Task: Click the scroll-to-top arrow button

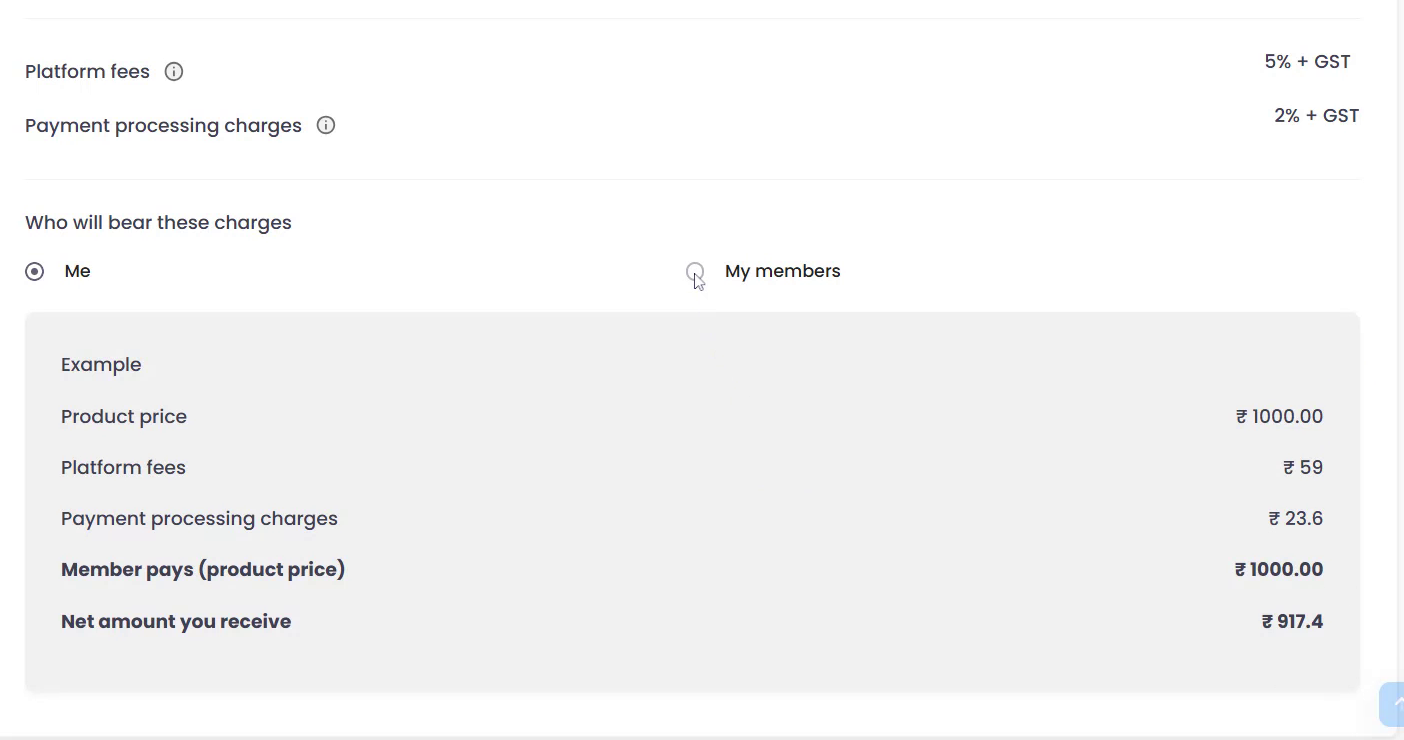Action: [1393, 704]
